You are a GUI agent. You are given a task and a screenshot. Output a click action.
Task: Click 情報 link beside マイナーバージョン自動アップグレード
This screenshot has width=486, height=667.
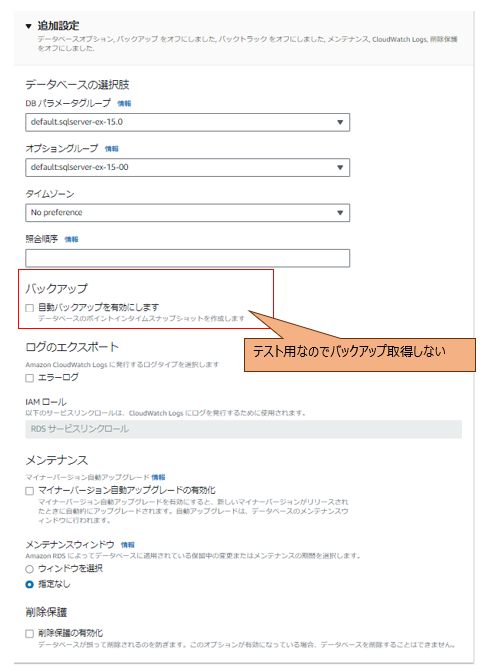159,478
